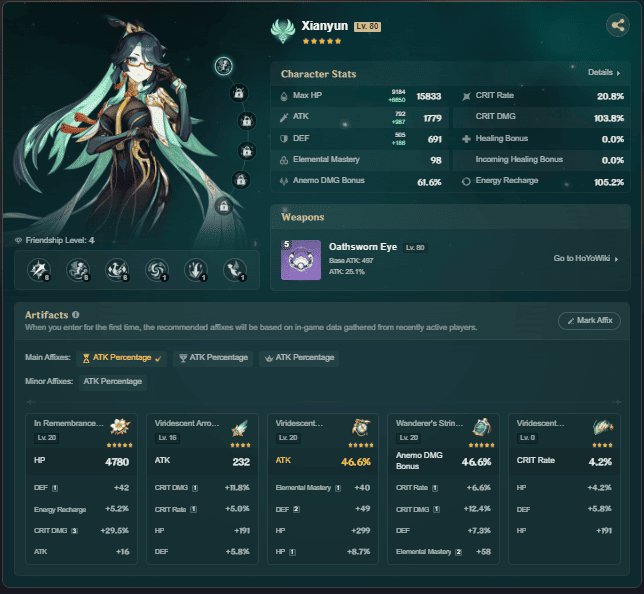Toggle the Minor Affixes ATK Percentage tag
644x594 pixels.
pos(113,382)
